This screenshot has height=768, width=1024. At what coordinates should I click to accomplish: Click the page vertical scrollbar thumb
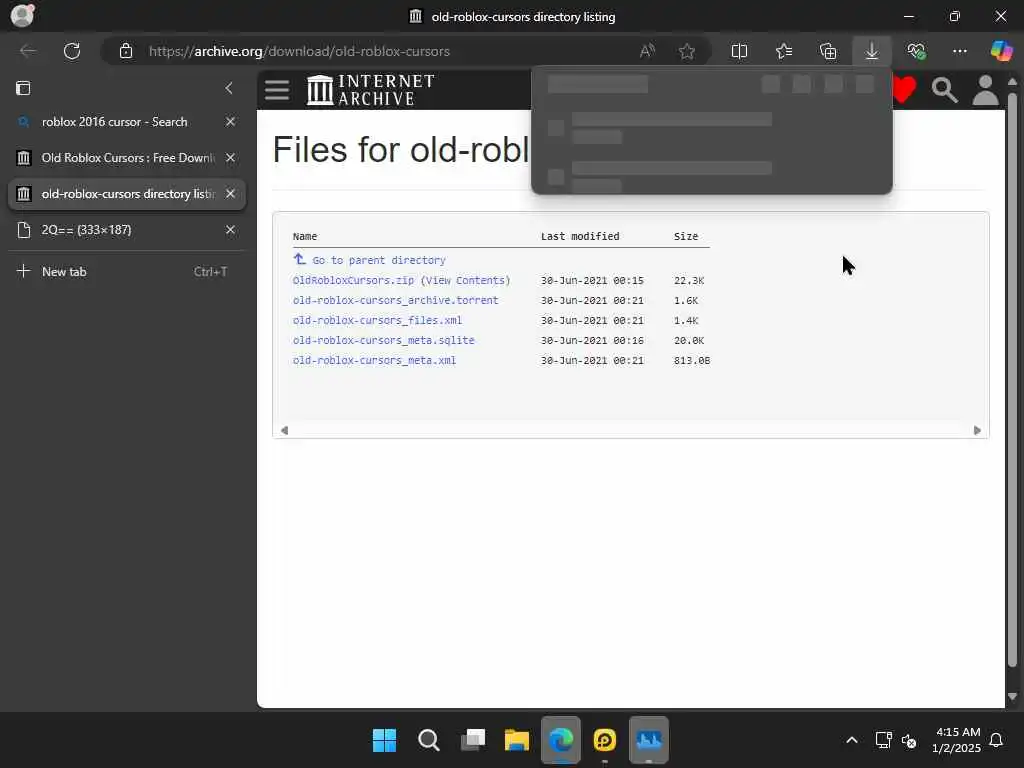pos(1012,379)
